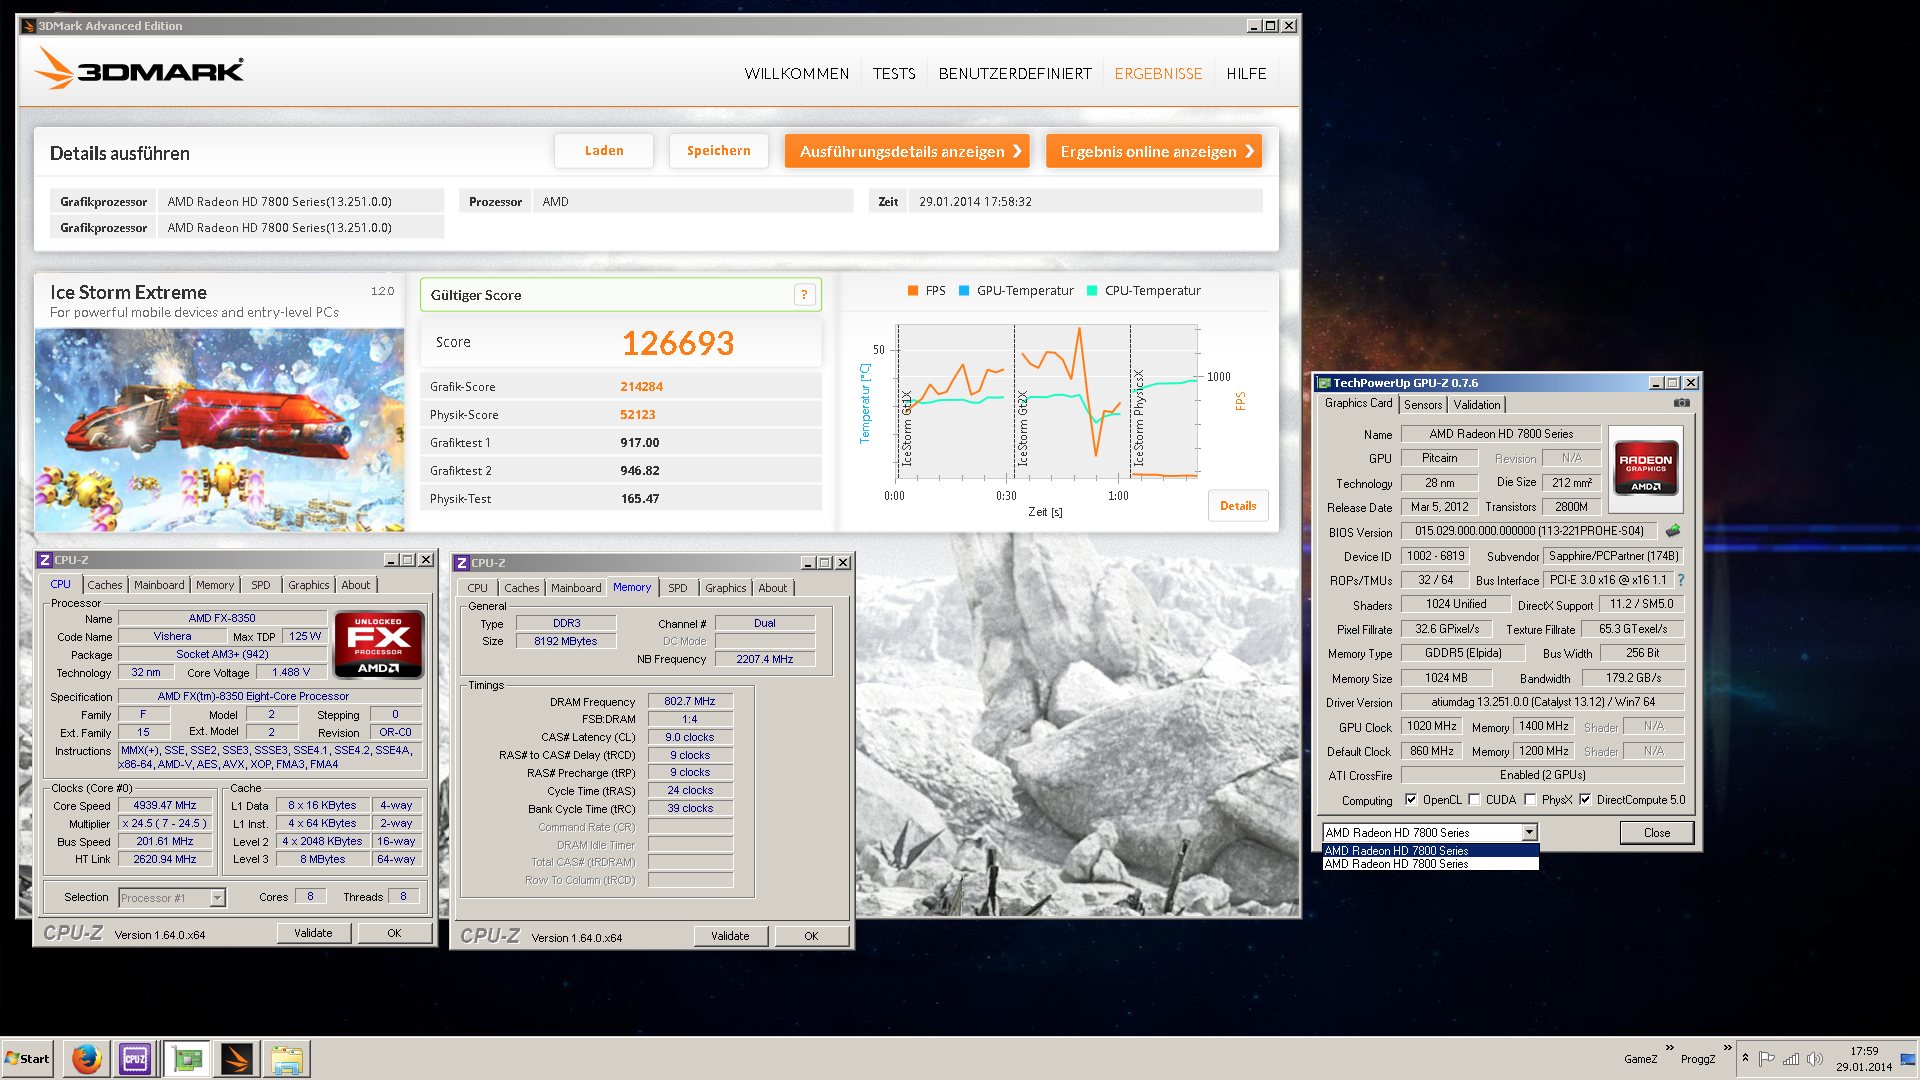
Task: Open Mainboard tab in the left CPU-Z window
Action: click(159, 585)
